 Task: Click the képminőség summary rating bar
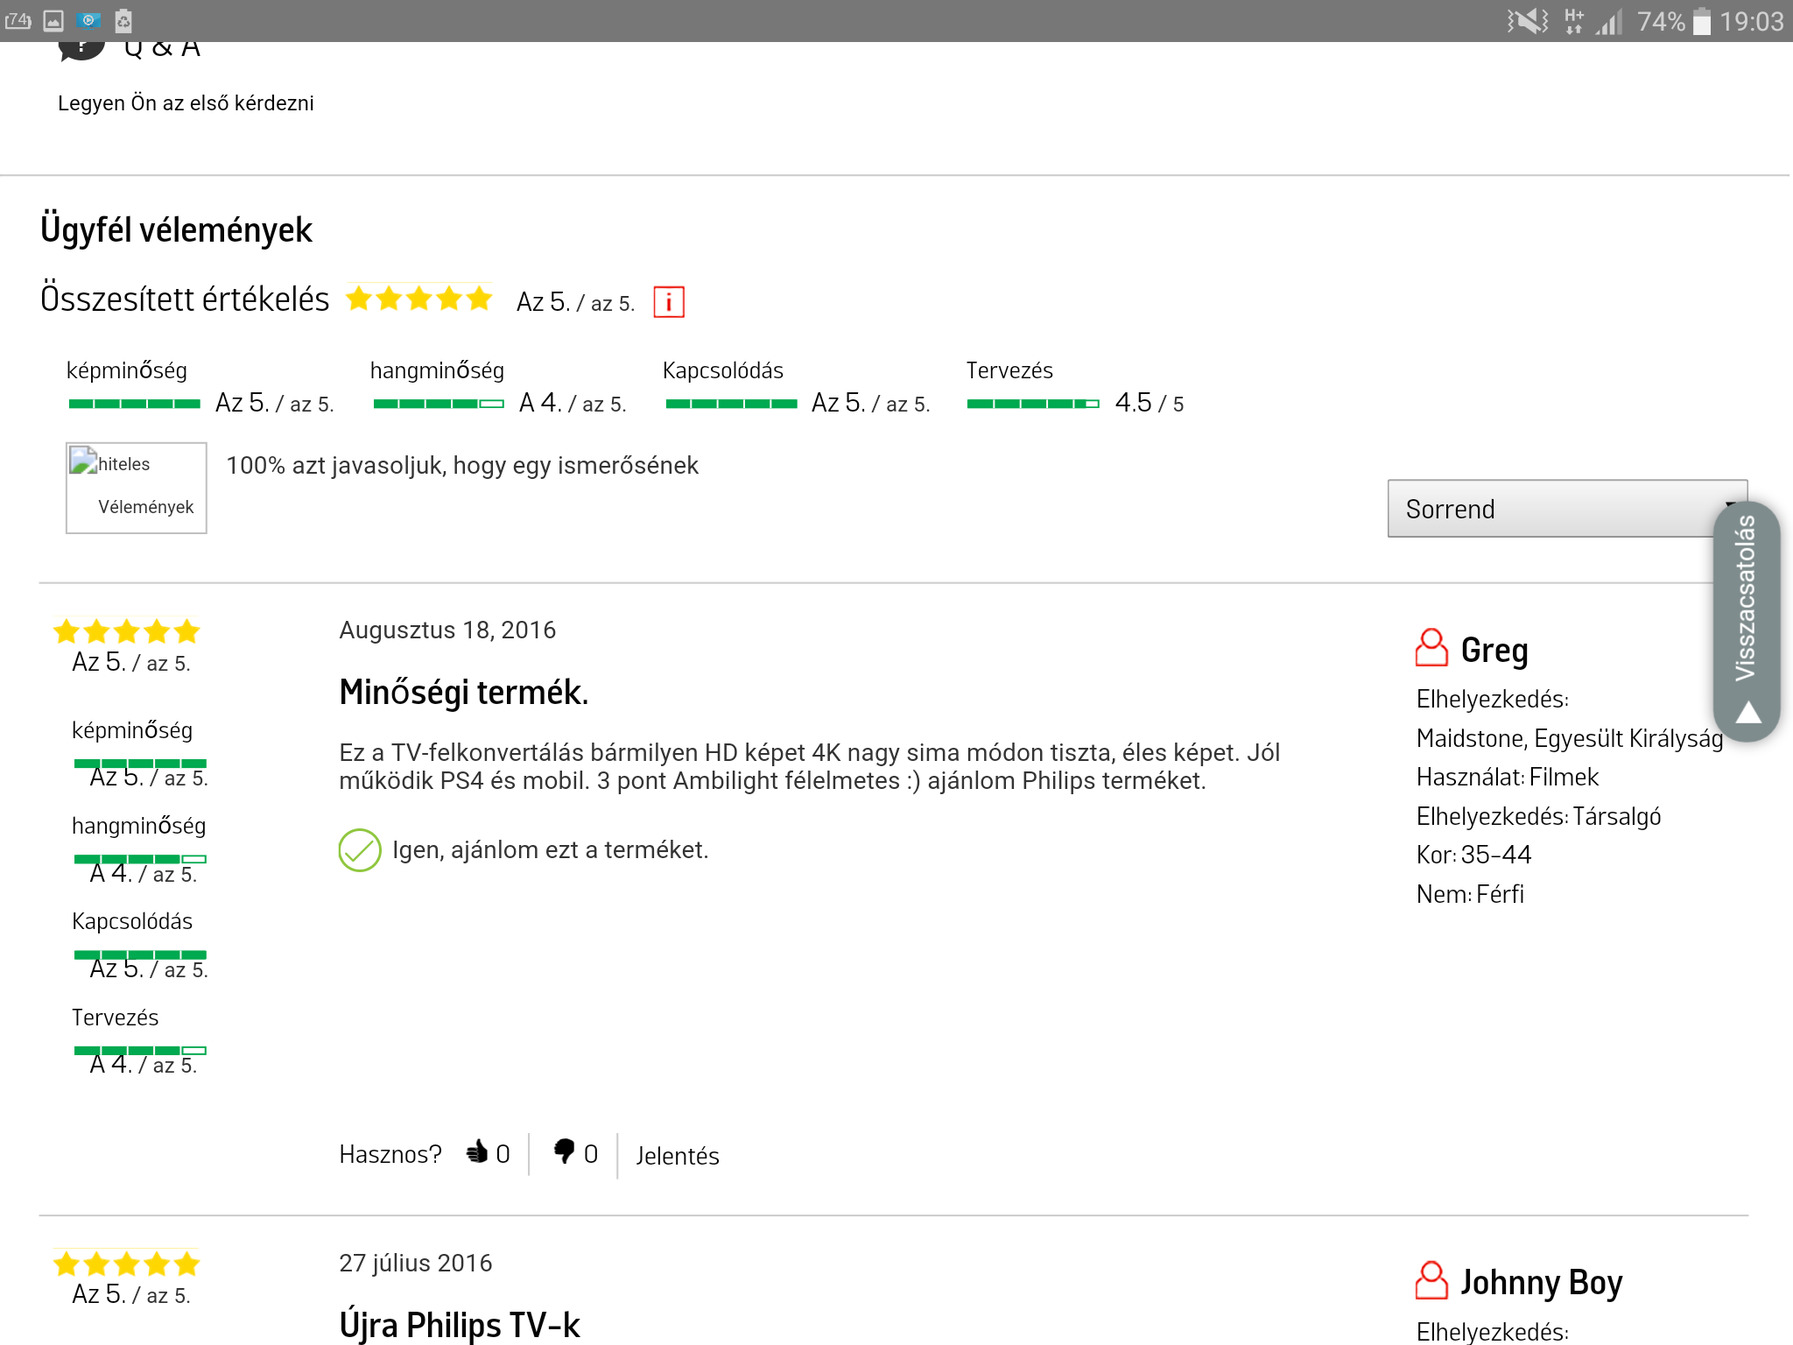134,404
